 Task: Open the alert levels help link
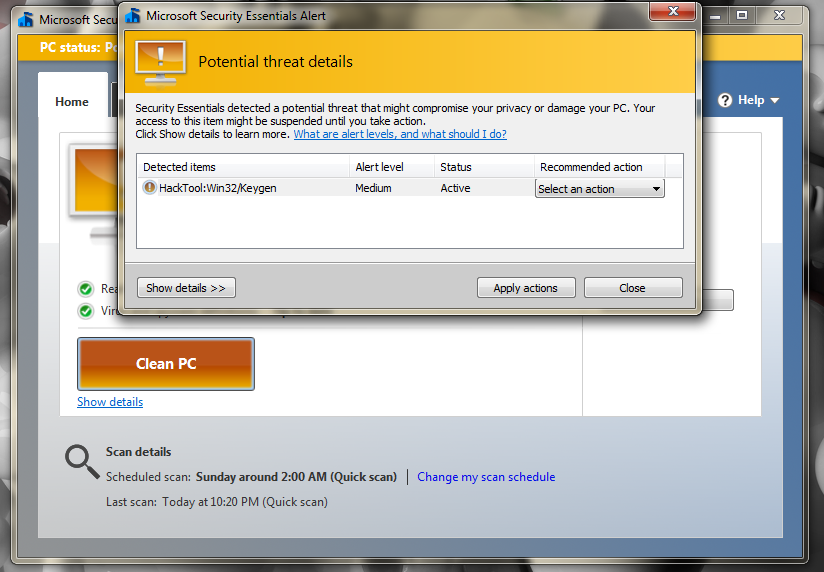tap(400, 134)
